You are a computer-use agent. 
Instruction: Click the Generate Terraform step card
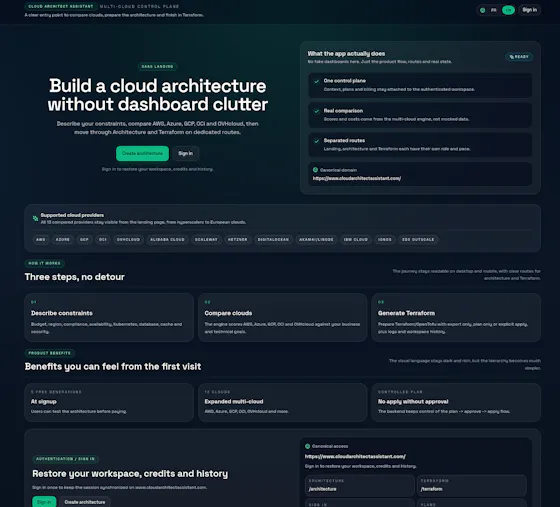(x=456, y=317)
